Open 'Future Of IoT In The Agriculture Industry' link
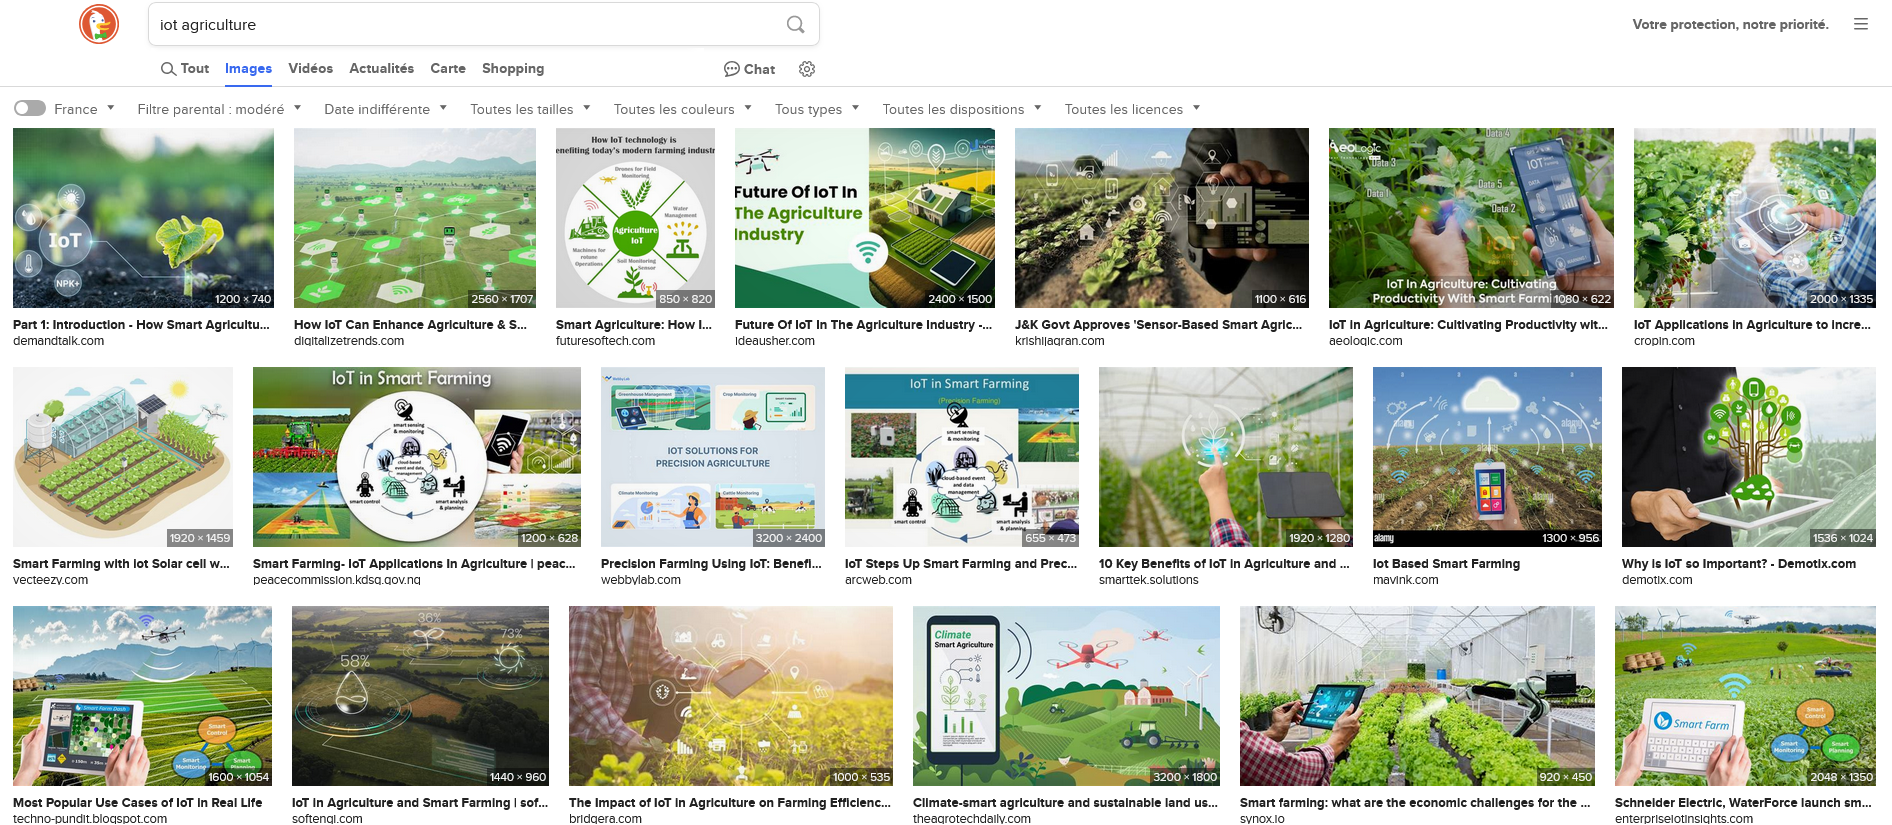 coord(863,325)
